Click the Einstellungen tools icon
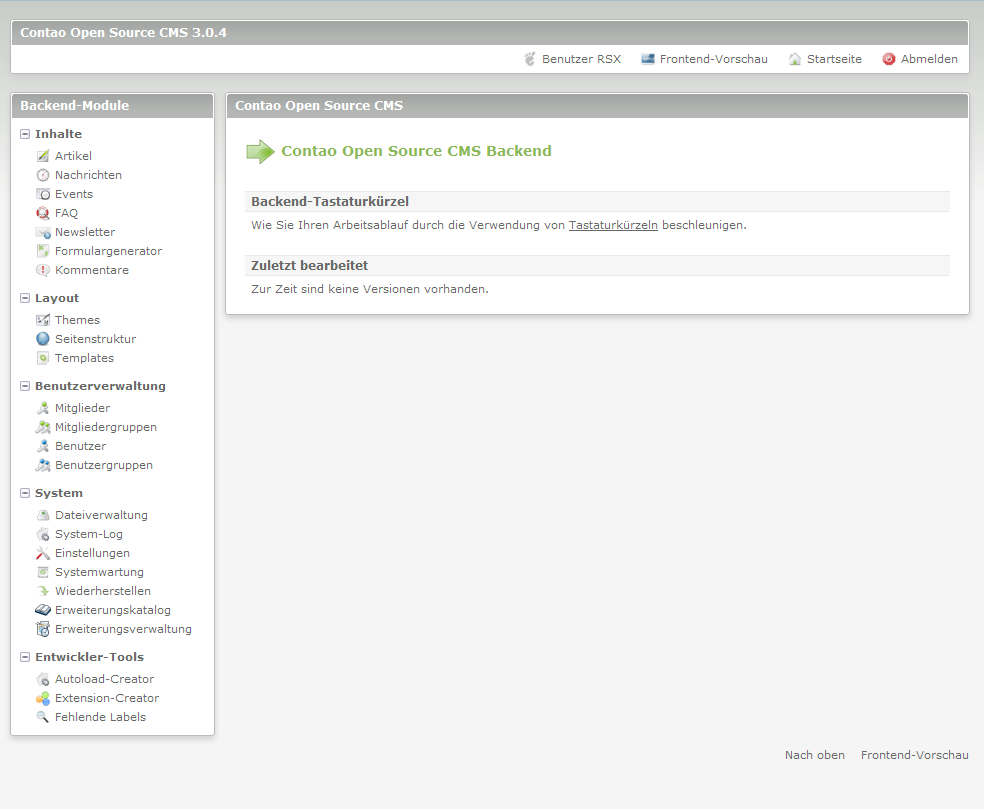 coord(43,553)
